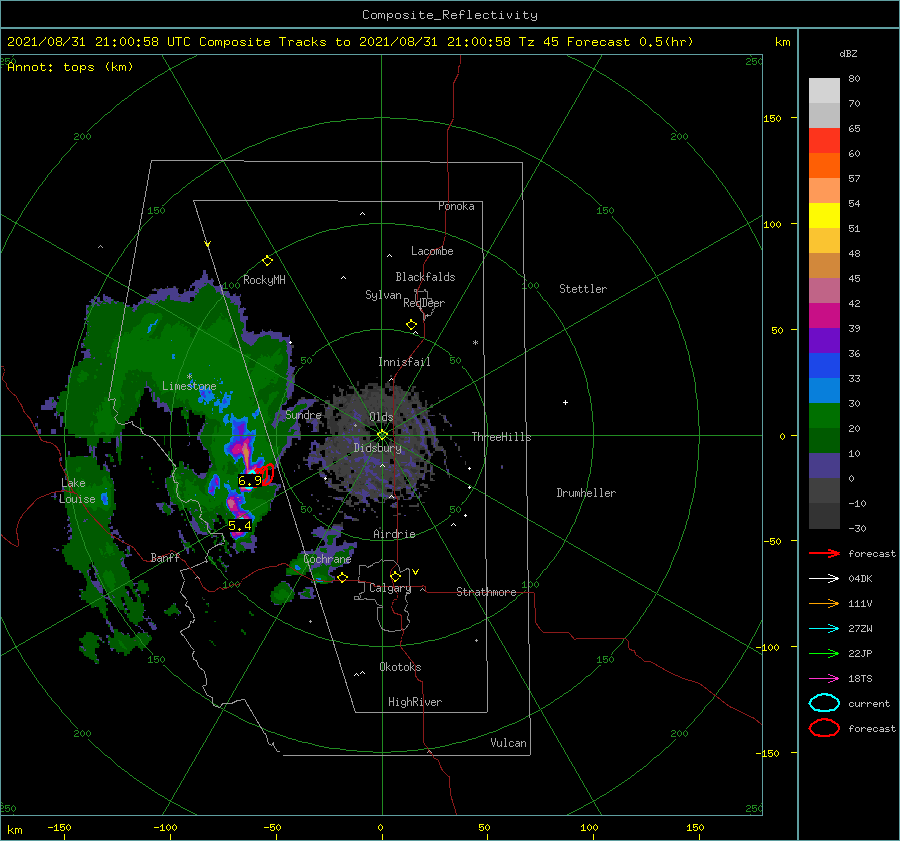Pick the purple 39-36 dBZ swatch
900x841 pixels.
pos(824,341)
